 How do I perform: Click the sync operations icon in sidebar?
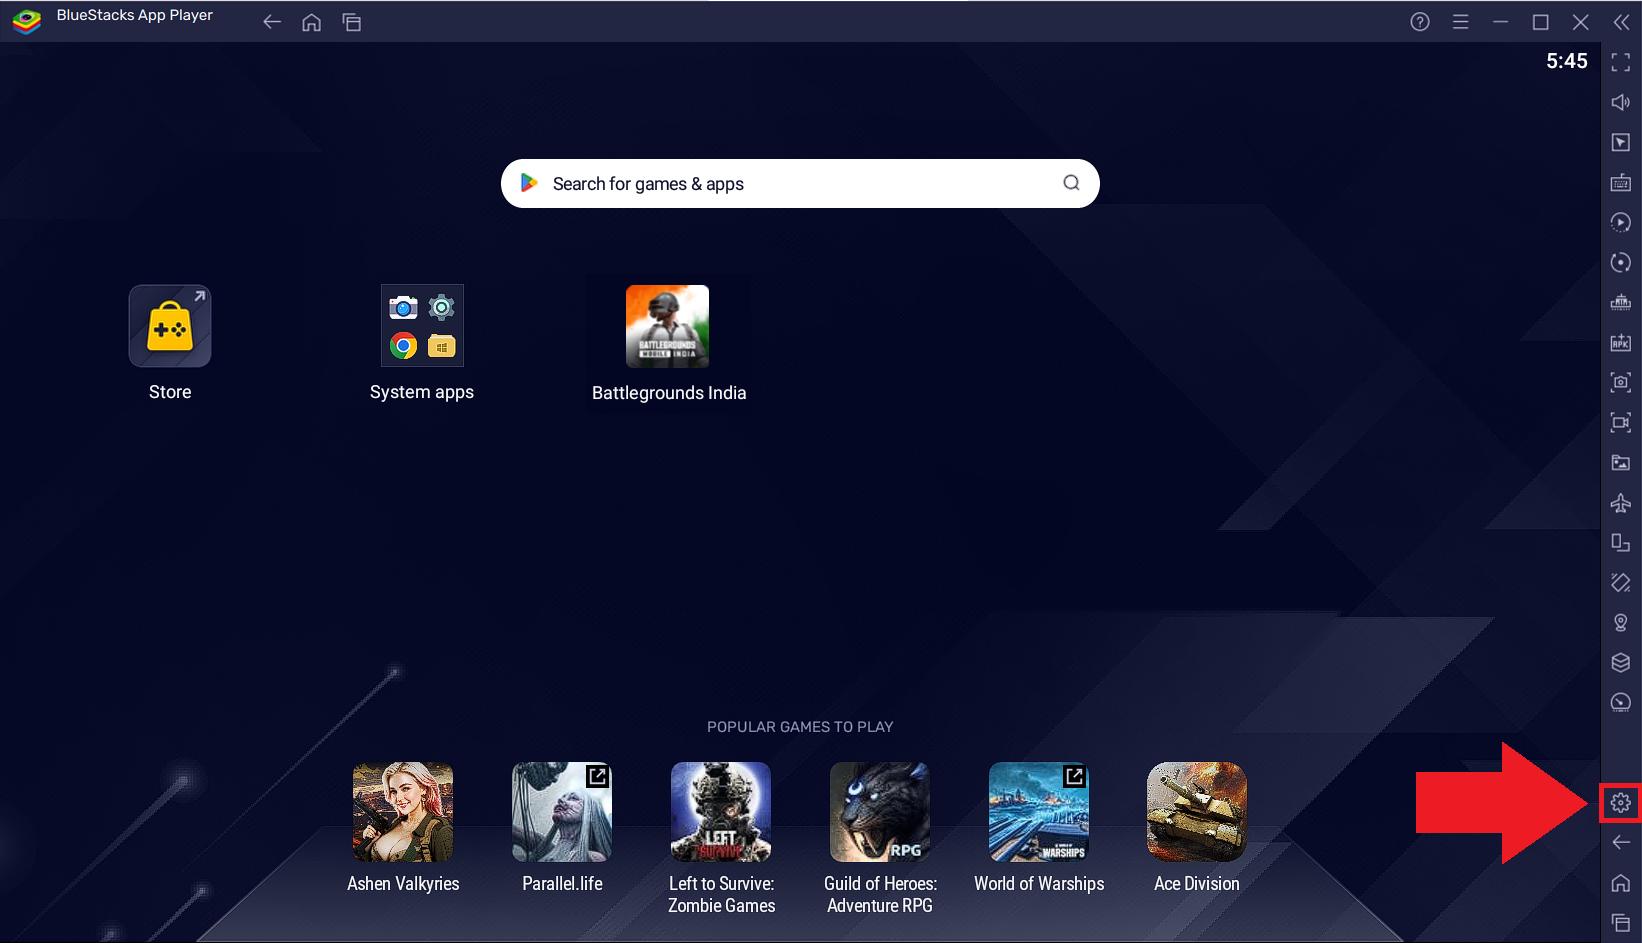click(x=1621, y=222)
